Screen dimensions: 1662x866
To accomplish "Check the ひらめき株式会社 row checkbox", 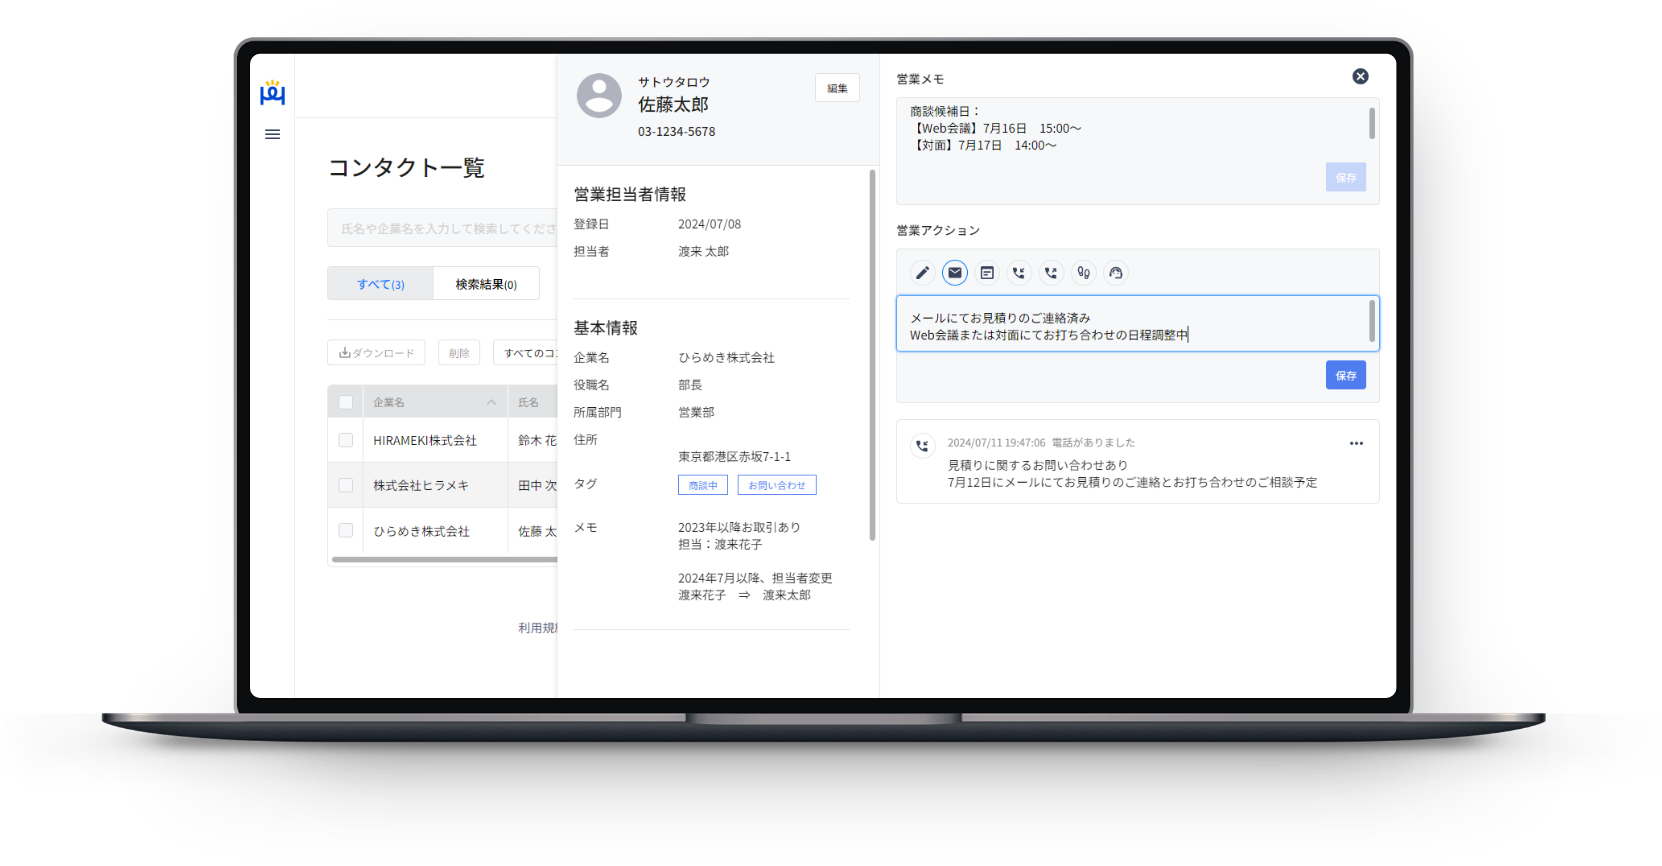I will click(346, 530).
